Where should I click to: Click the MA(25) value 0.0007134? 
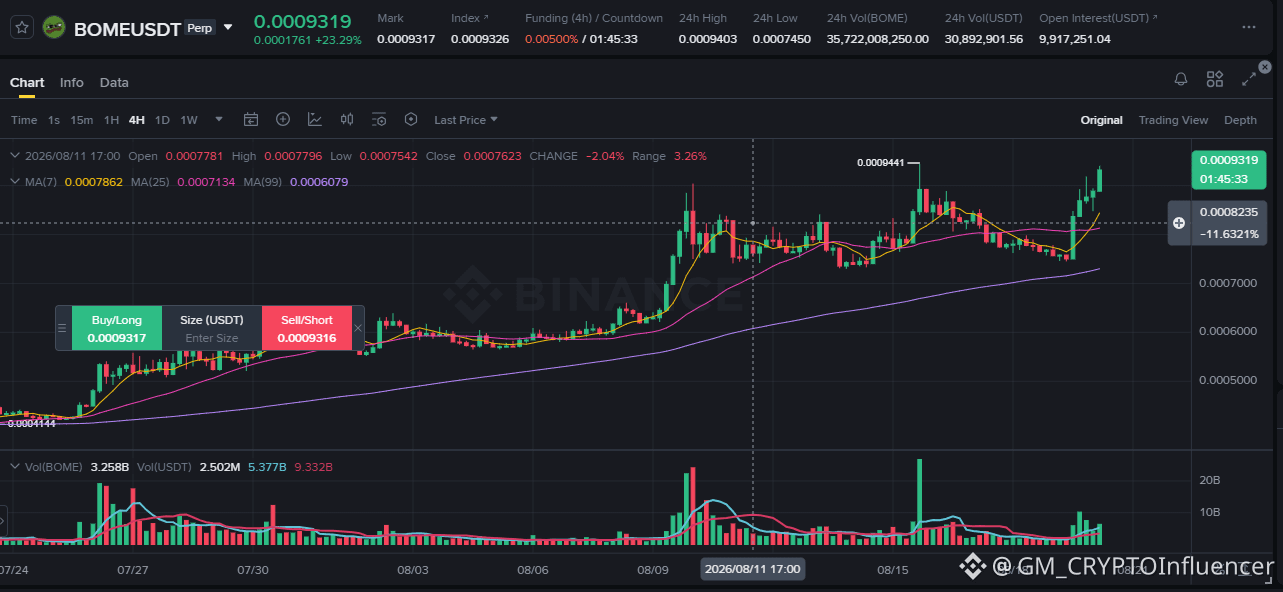coord(206,182)
